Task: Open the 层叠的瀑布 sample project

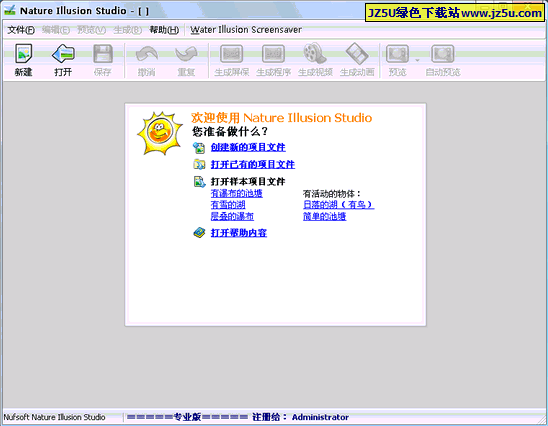Action: click(232, 216)
